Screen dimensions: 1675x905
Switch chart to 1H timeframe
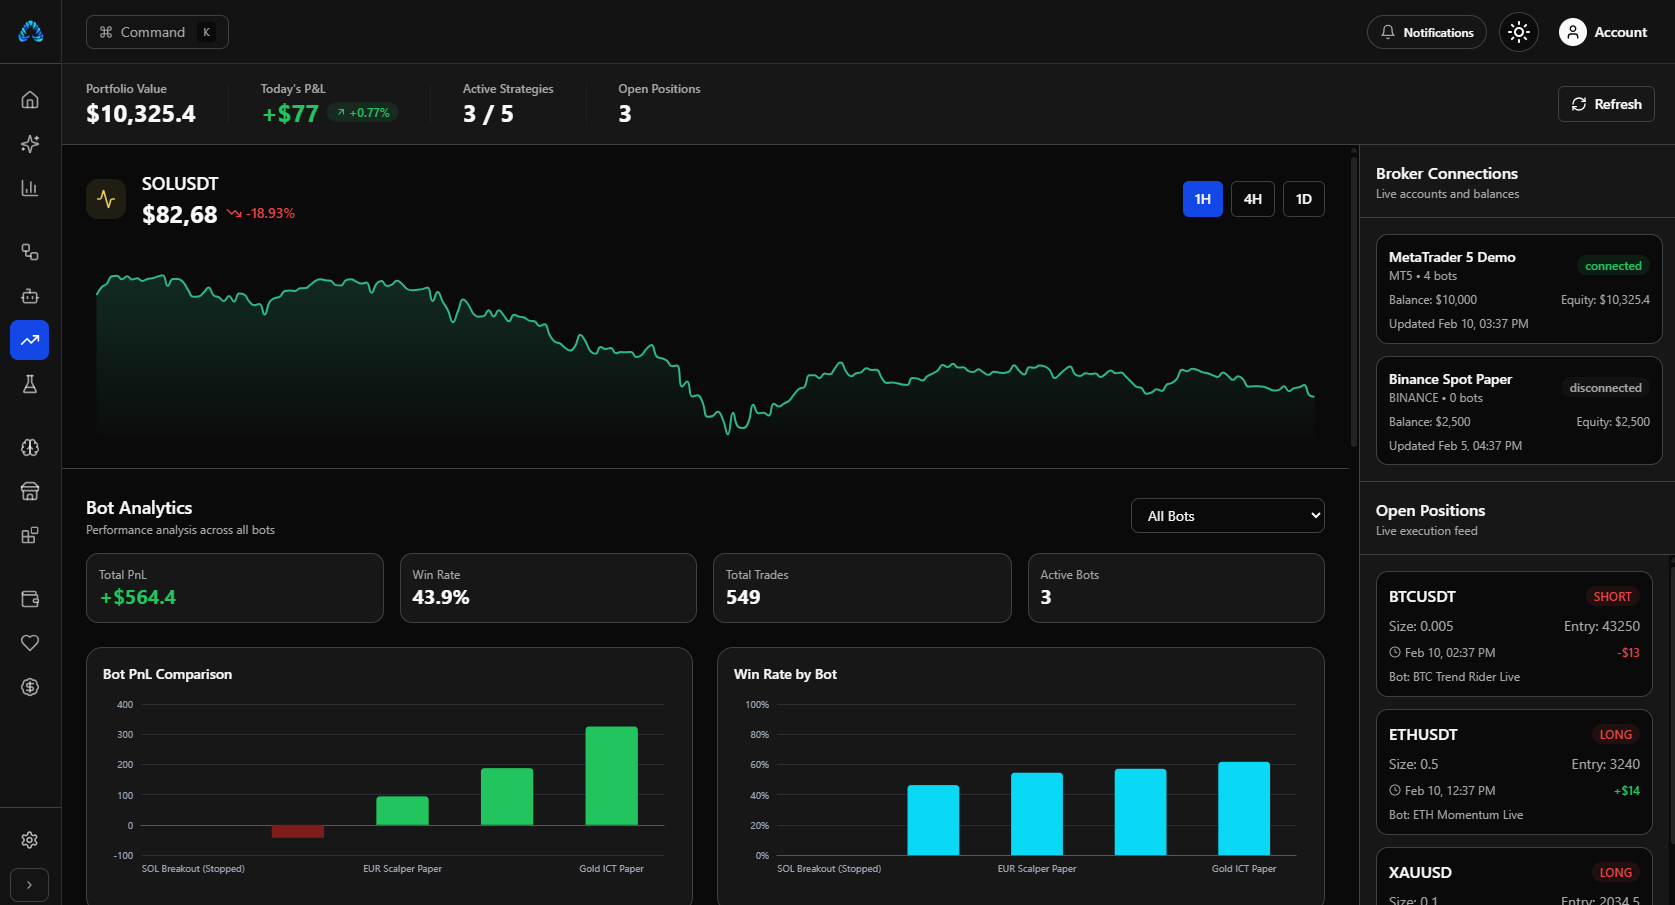click(1203, 199)
